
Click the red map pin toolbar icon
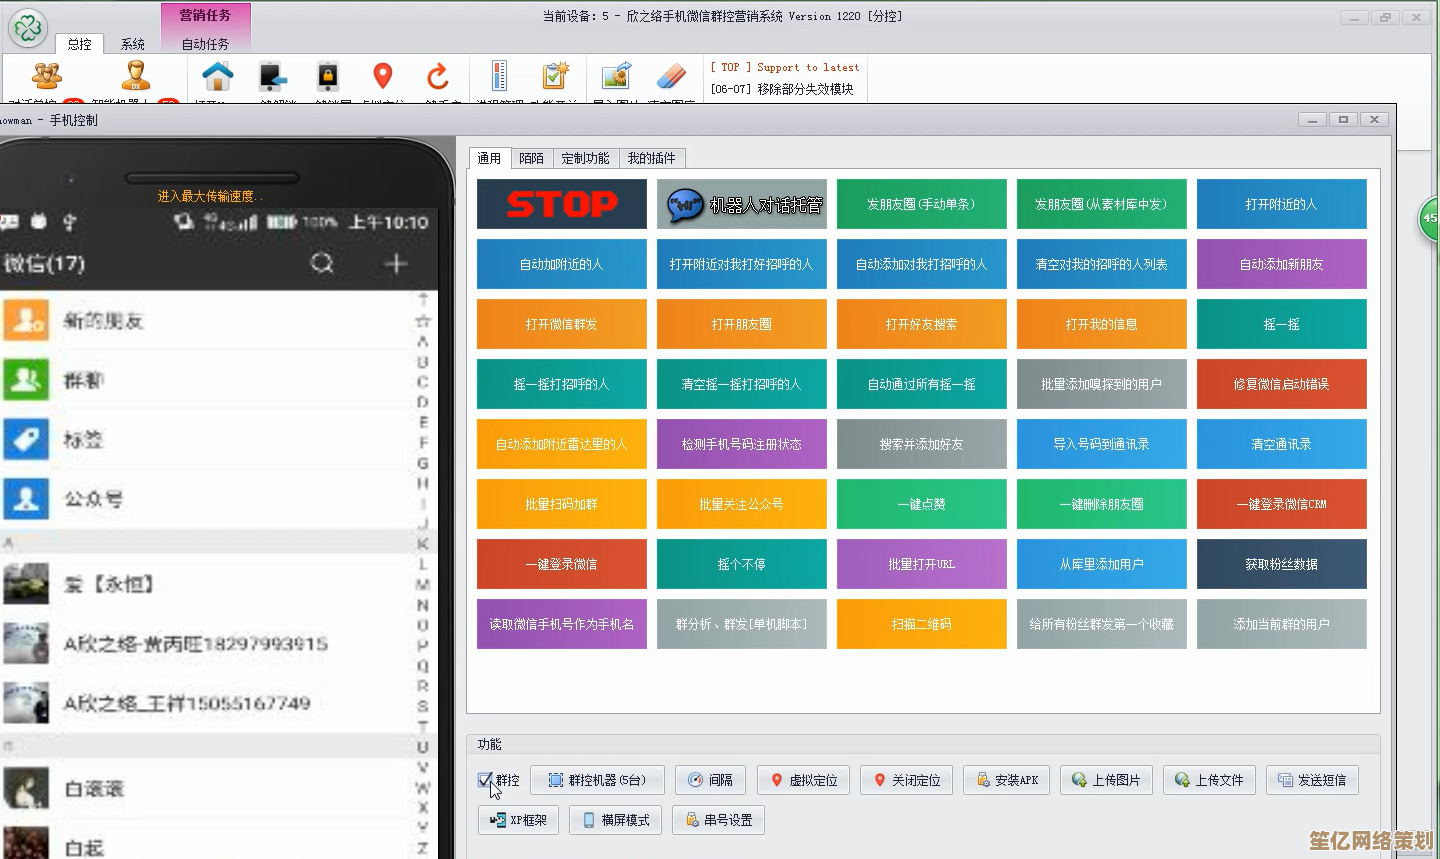click(x=382, y=76)
